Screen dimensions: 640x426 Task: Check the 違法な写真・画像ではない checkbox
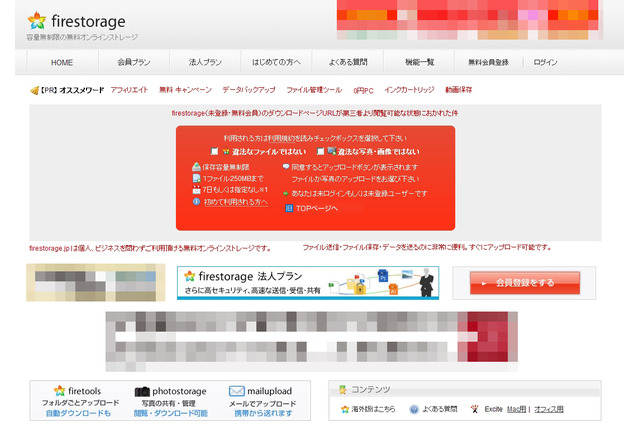point(320,151)
